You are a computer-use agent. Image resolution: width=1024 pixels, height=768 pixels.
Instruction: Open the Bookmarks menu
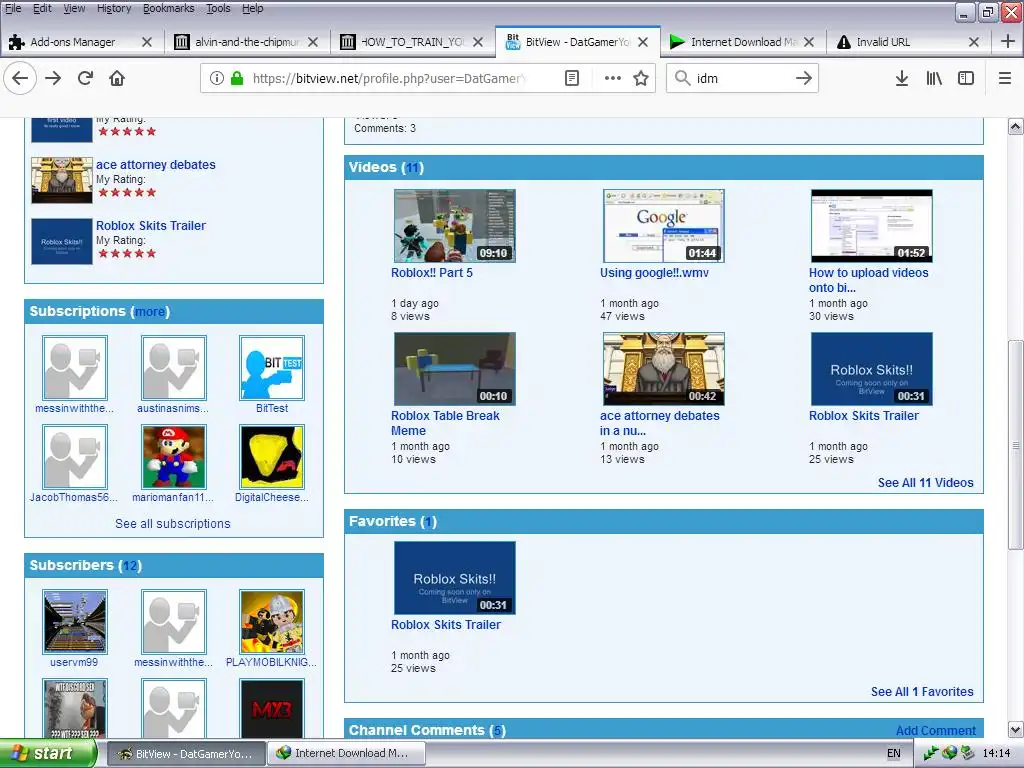coord(168,8)
